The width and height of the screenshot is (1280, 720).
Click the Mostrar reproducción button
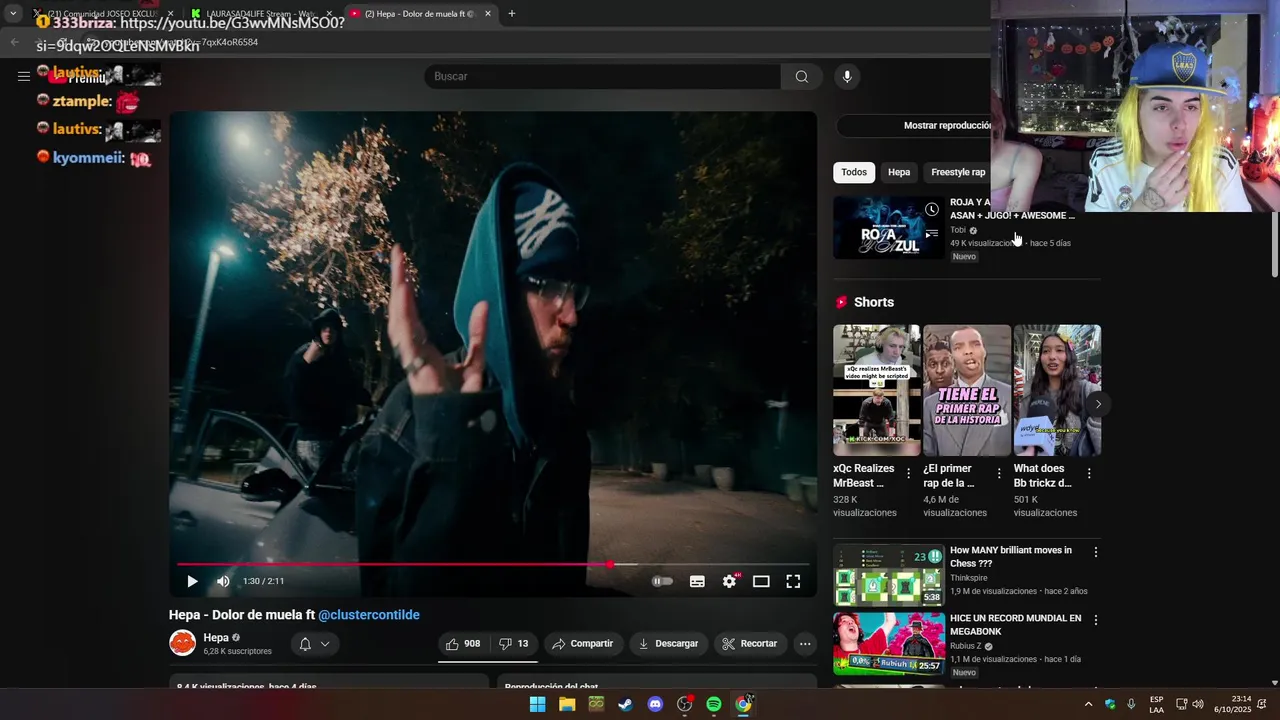tap(947, 125)
